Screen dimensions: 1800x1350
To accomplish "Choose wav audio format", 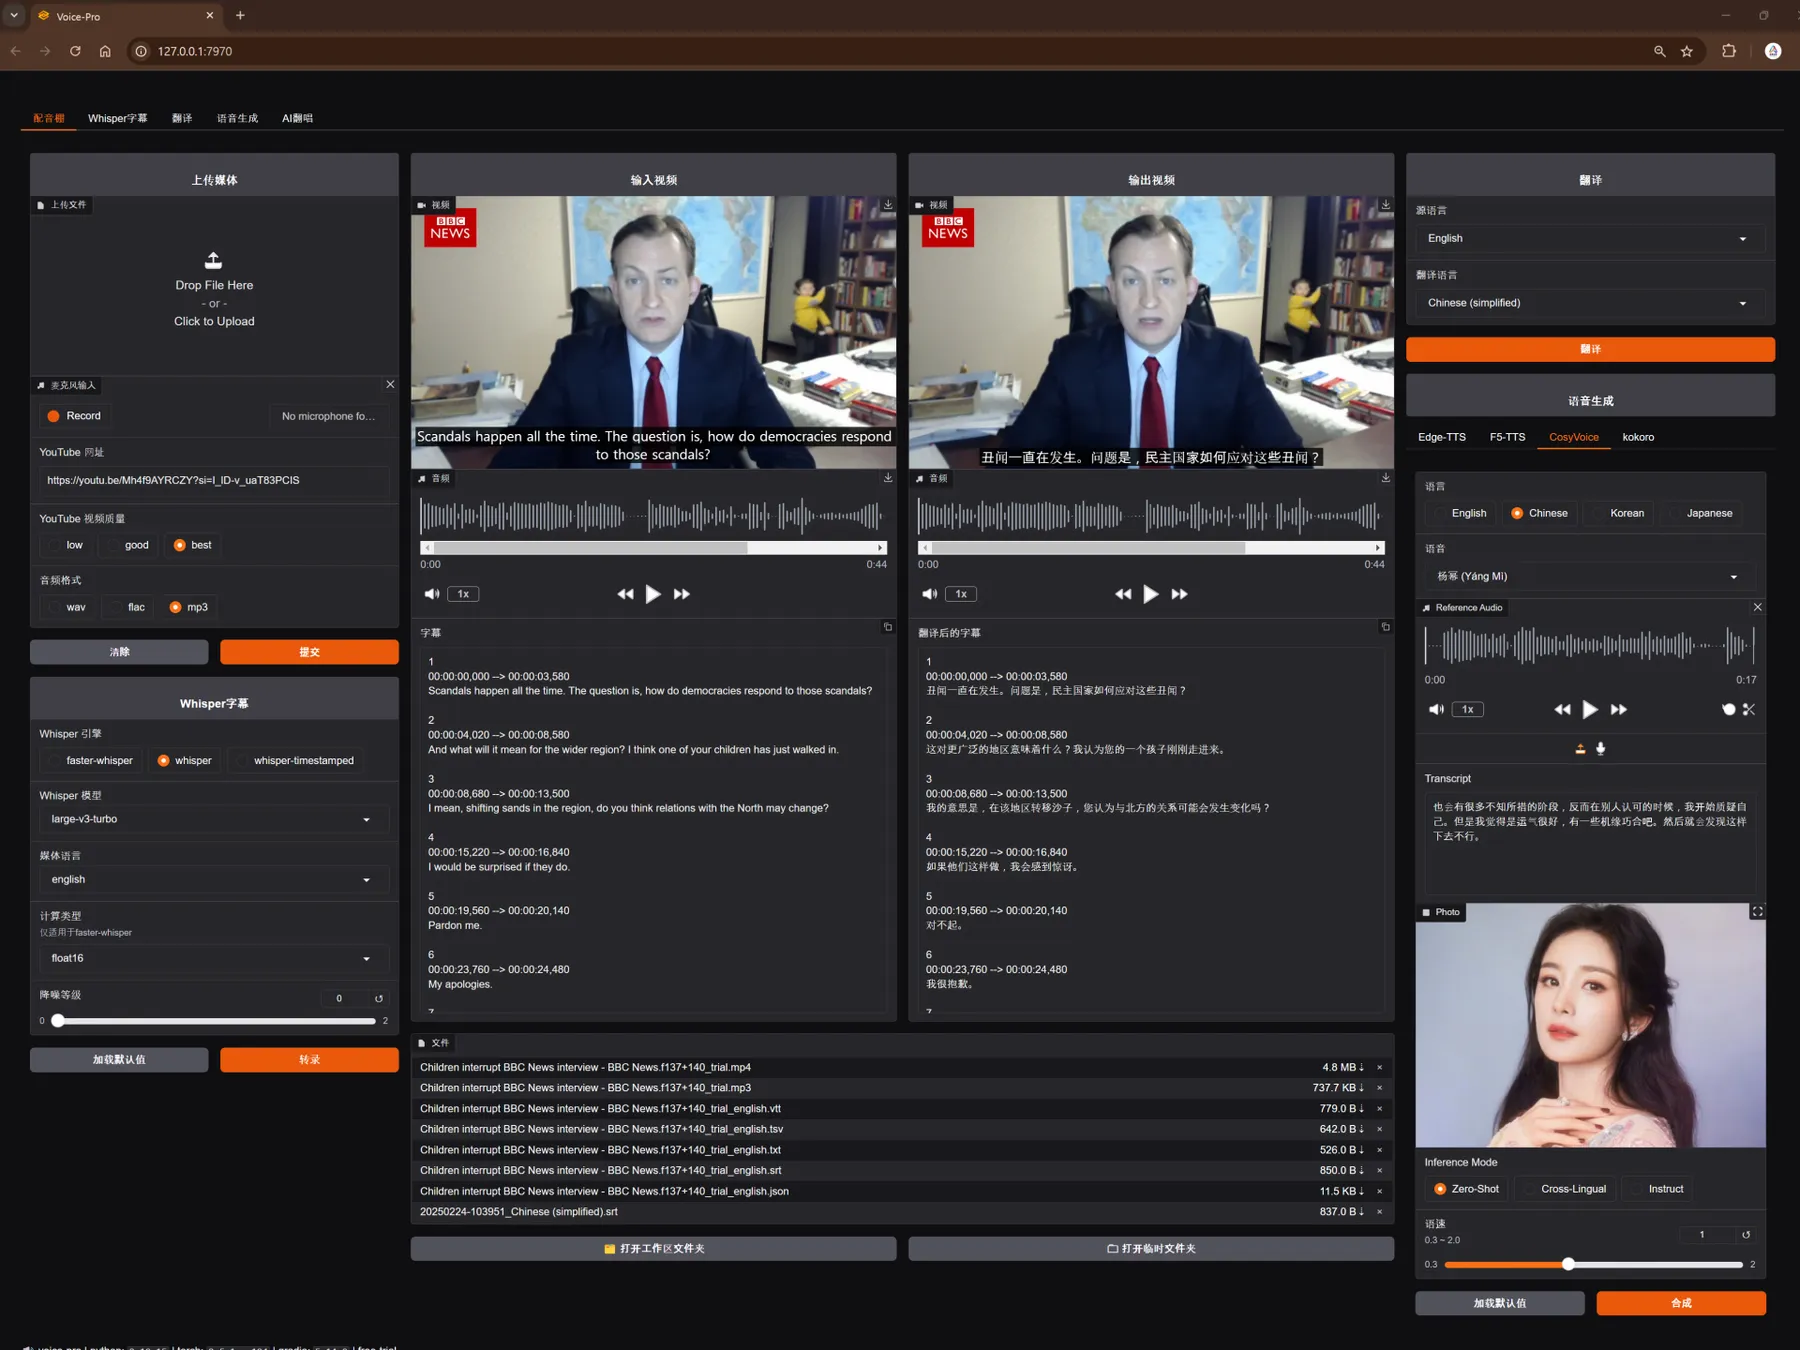I will click(66, 607).
